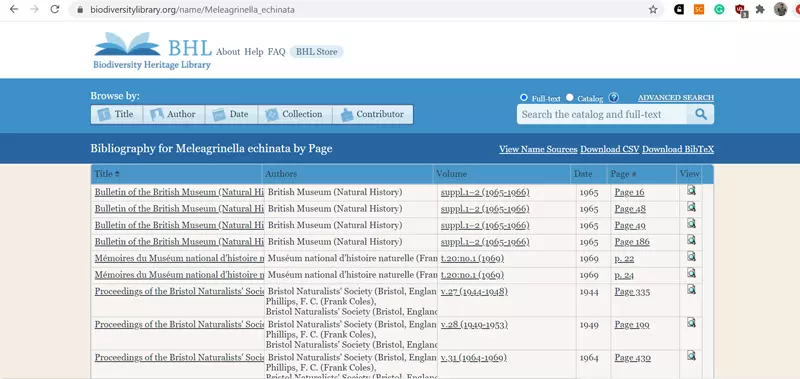The height and width of the screenshot is (379, 800).
Task: Reload the page with refresh icon
Action: point(55,9)
